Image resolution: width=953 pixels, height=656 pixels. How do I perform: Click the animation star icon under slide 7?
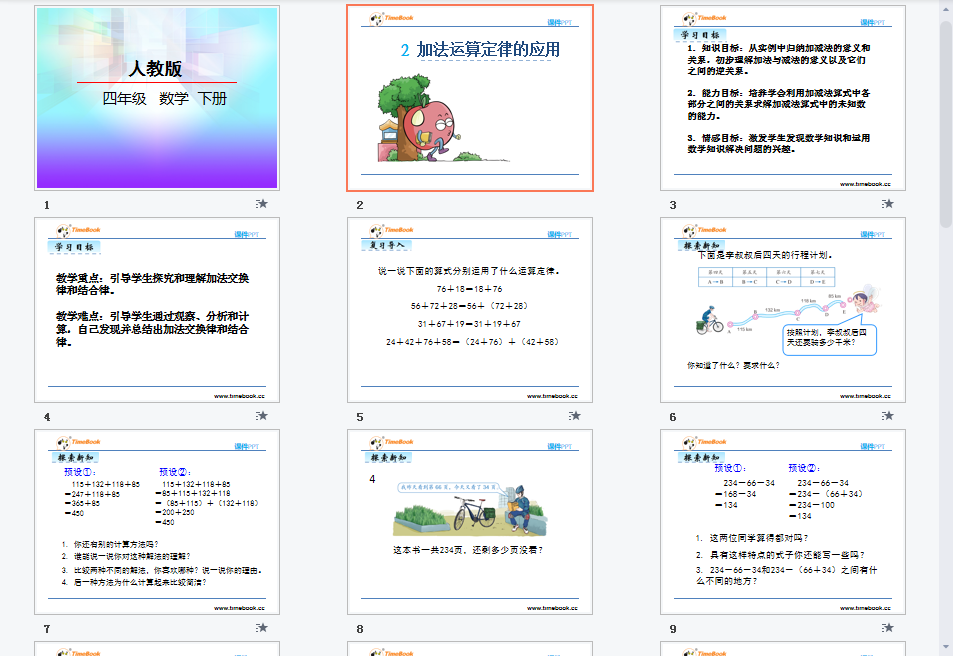pyautogui.click(x=262, y=628)
